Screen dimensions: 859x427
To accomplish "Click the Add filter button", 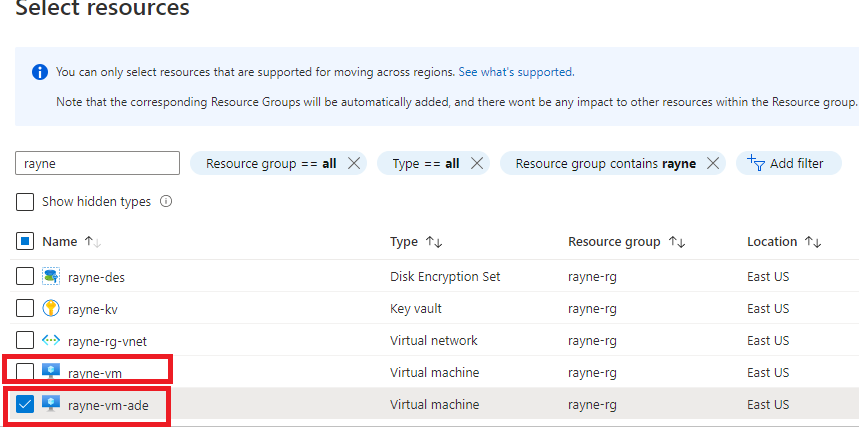I will (787, 164).
